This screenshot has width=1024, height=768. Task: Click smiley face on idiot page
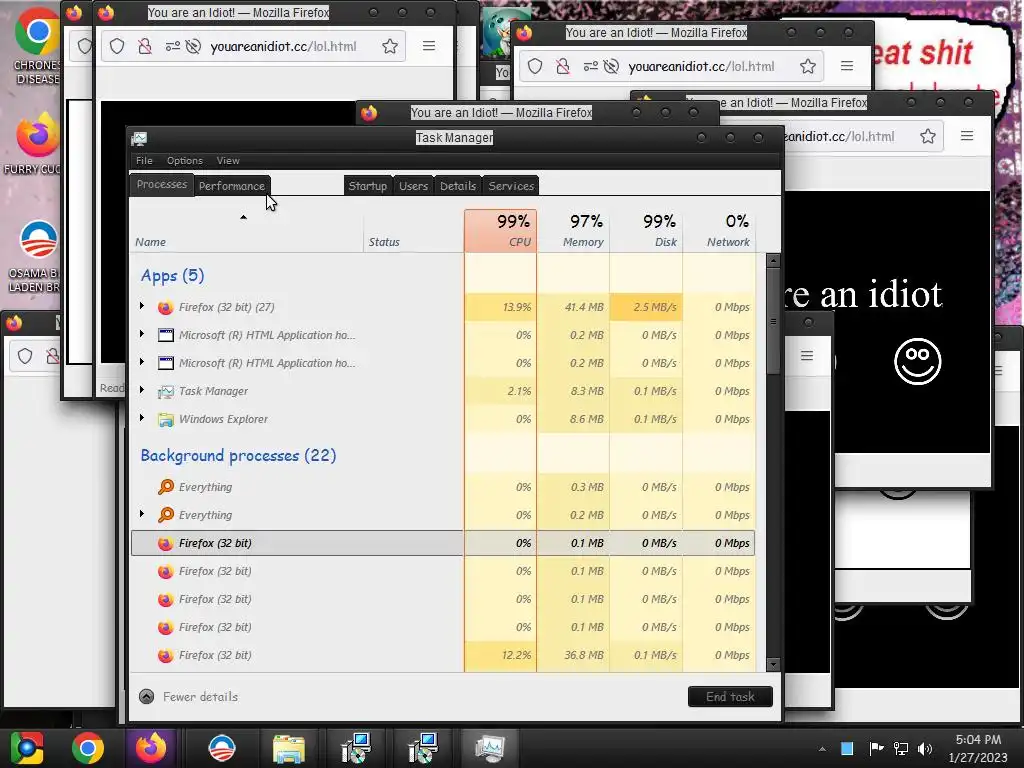[x=918, y=361]
